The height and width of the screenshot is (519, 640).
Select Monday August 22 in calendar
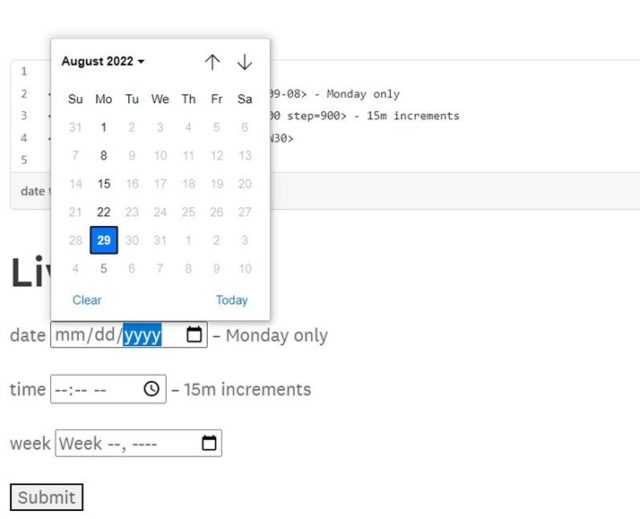coord(104,212)
